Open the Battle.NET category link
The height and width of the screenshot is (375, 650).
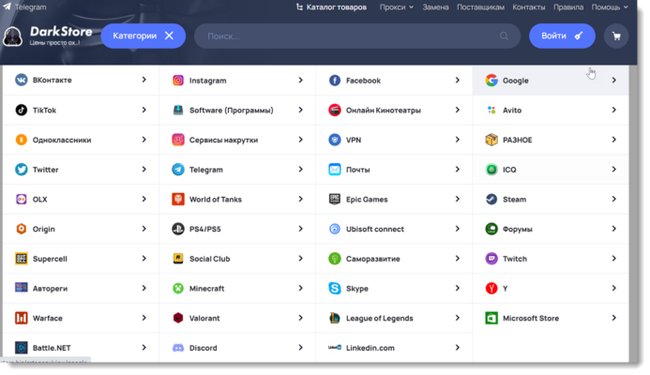pyautogui.click(x=51, y=348)
